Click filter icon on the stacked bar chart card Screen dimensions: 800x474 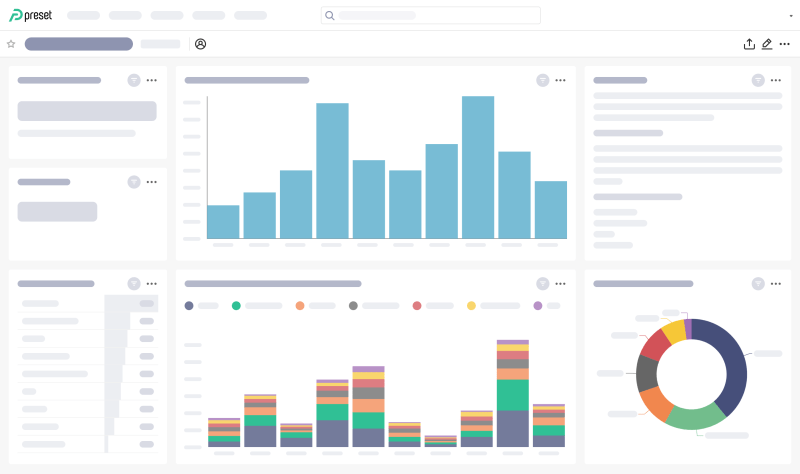pyautogui.click(x=542, y=284)
